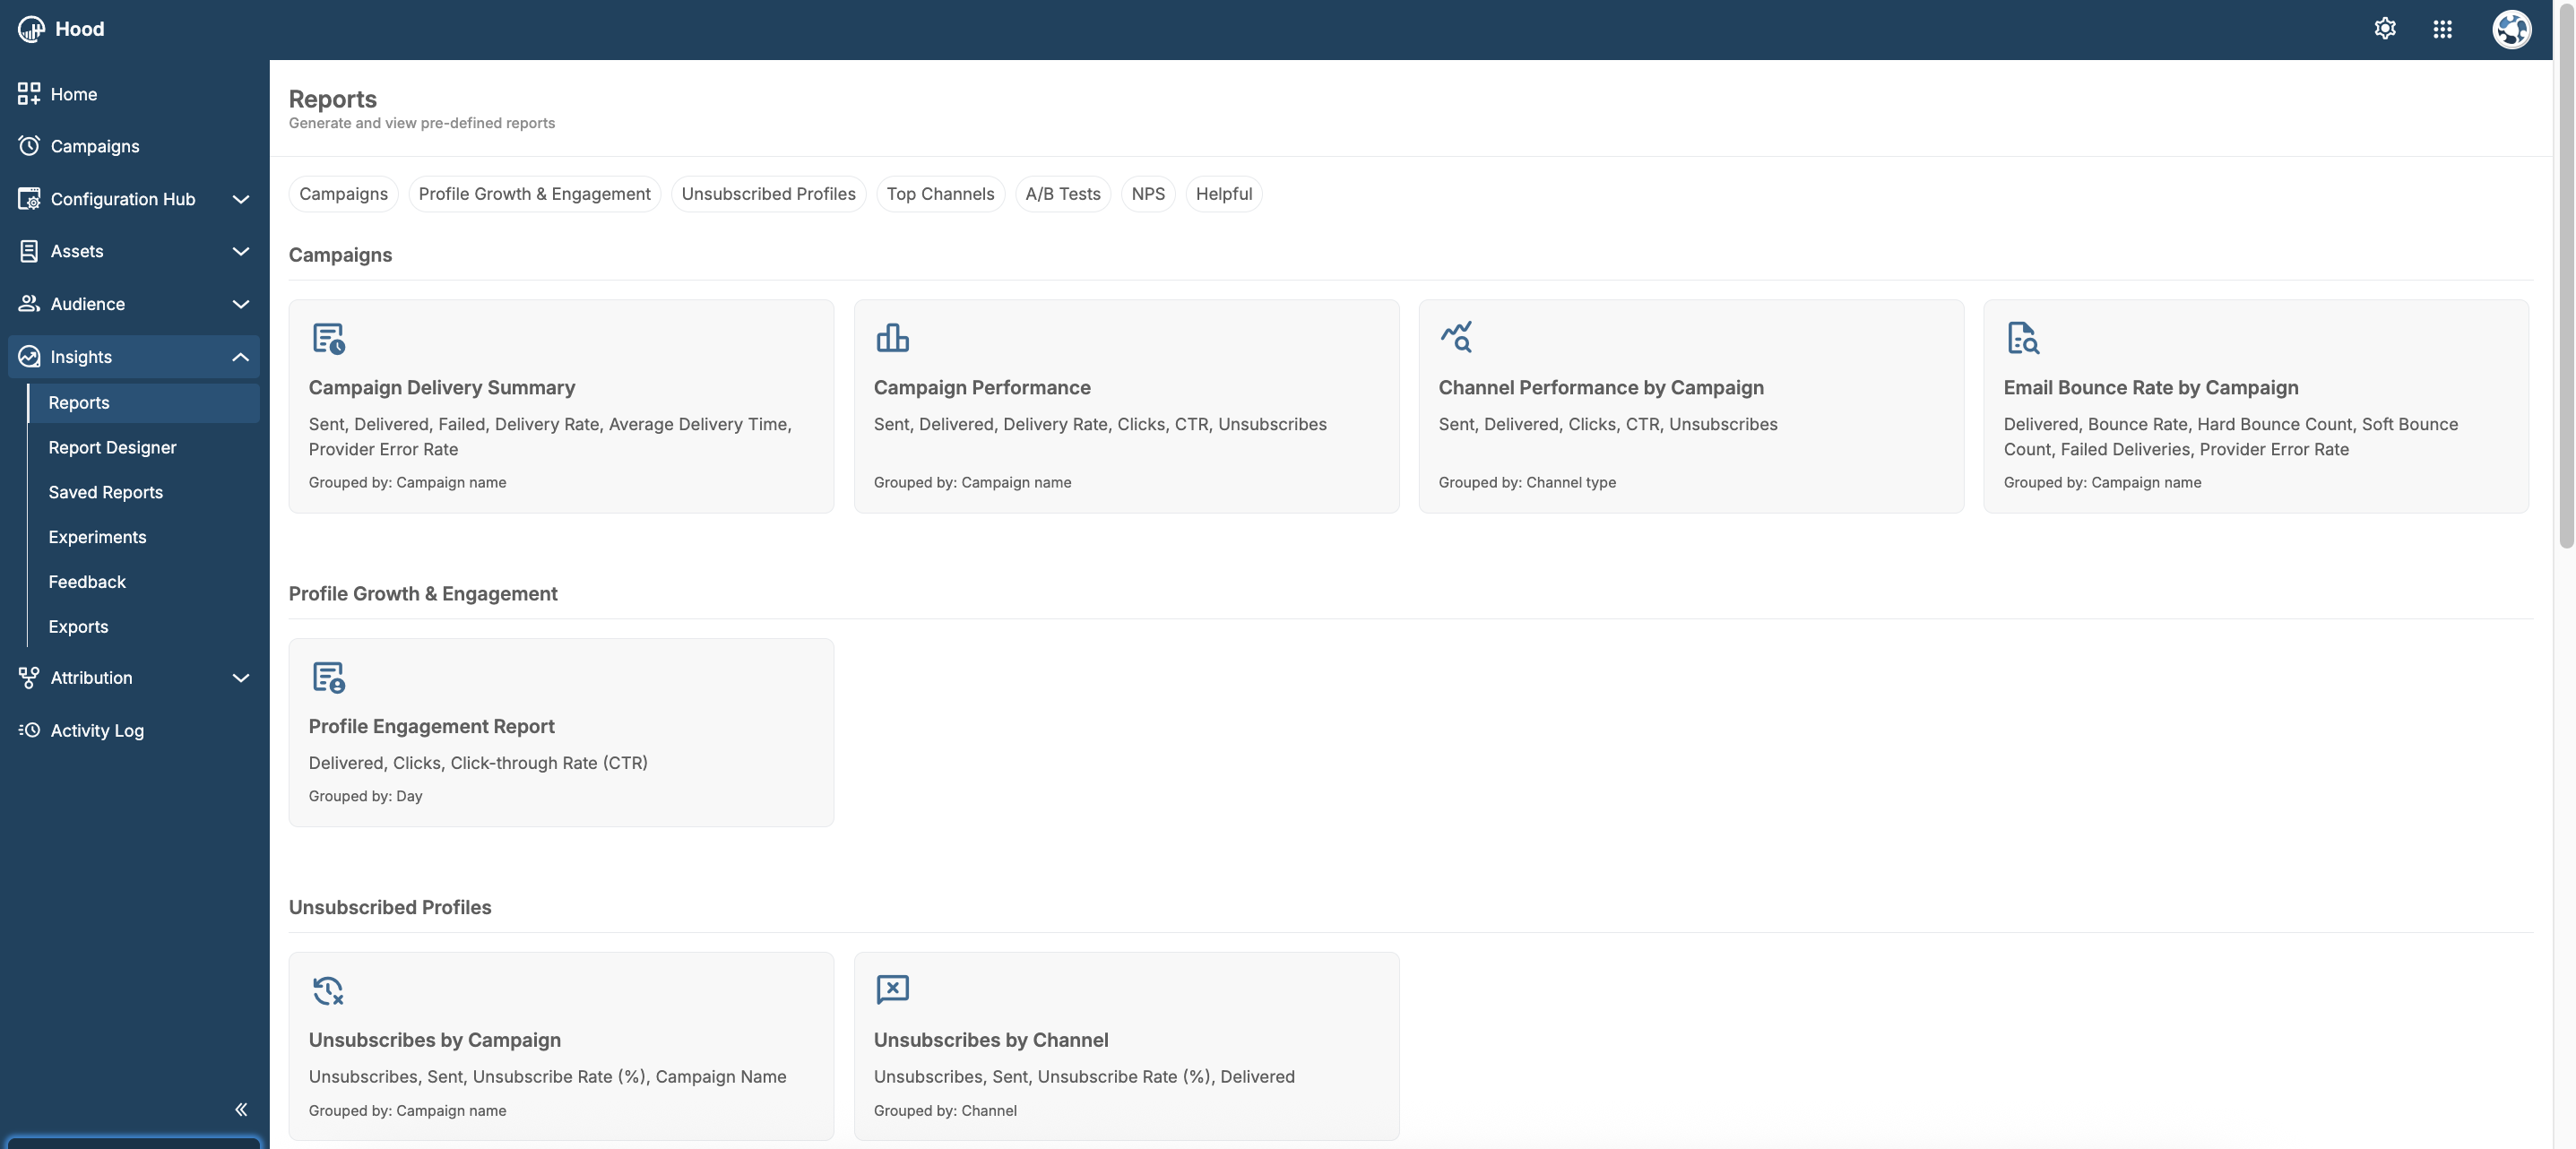Click the Unsubscribes by Campaign icon
Image resolution: width=2576 pixels, height=1149 pixels.
[328, 990]
